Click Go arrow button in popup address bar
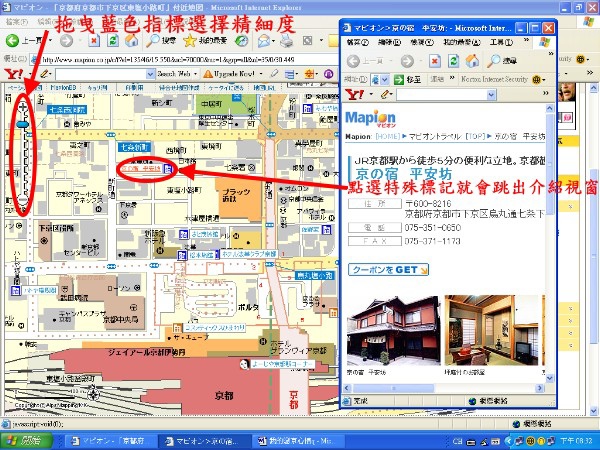Image resolution: width=600 pixels, height=450 pixels. point(399,80)
